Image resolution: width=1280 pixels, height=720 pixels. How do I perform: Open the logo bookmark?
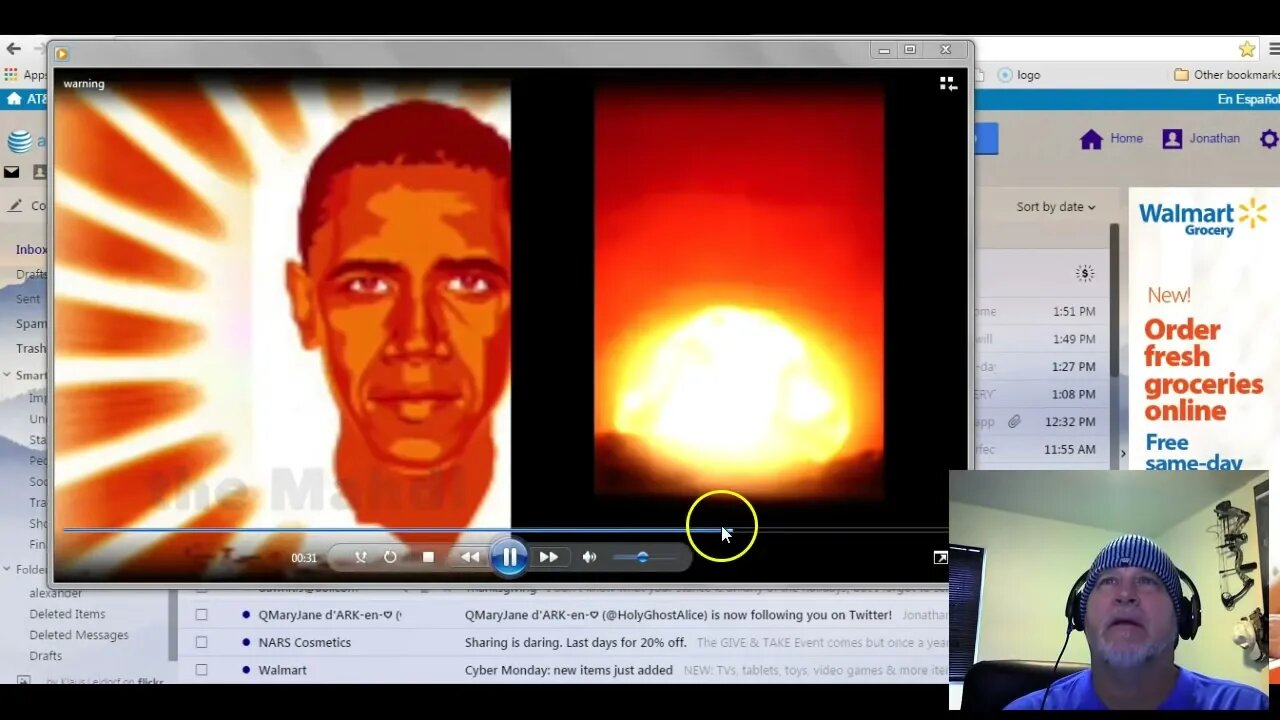pyautogui.click(x=1020, y=75)
